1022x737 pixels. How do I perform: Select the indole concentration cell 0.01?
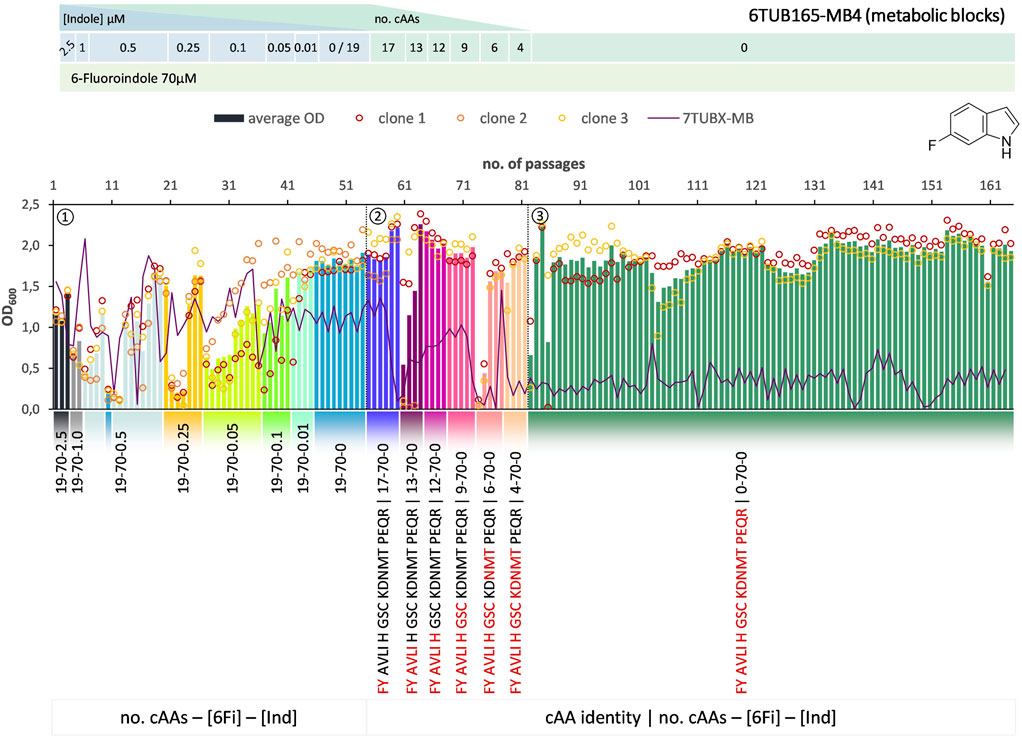(306, 48)
